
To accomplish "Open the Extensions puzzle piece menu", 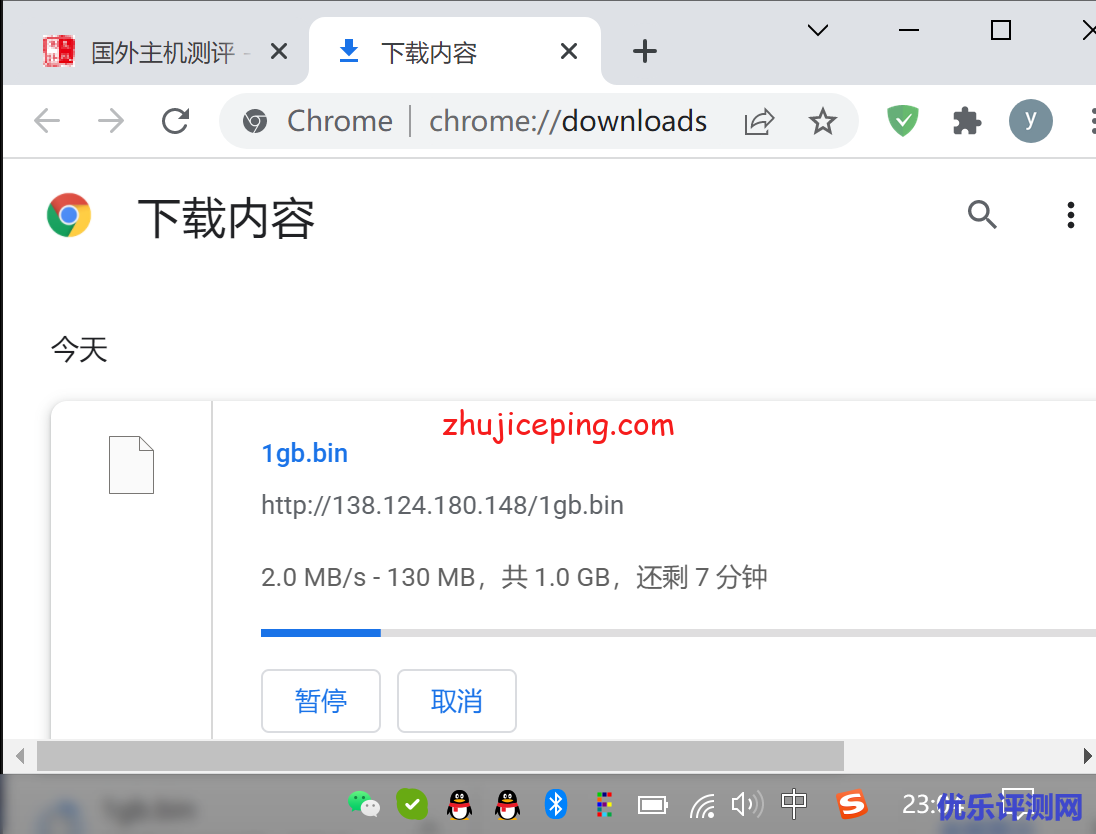I will pyautogui.click(x=966, y=122).
